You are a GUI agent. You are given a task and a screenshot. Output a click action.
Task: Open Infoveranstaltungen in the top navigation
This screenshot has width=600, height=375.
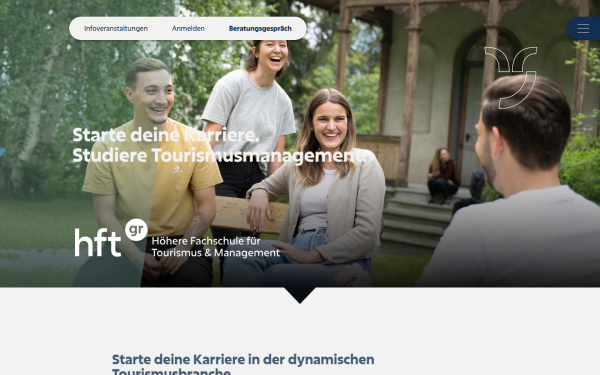116,28
